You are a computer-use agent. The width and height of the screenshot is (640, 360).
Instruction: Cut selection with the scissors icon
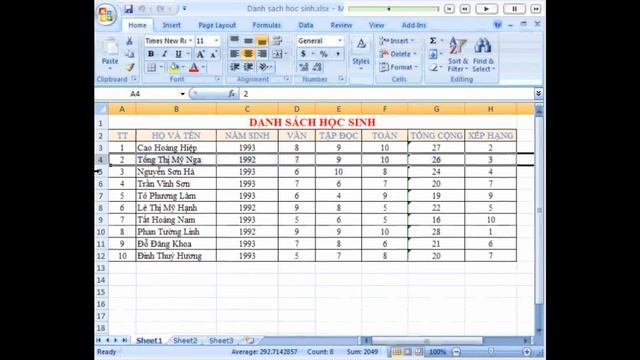[129, 41]
